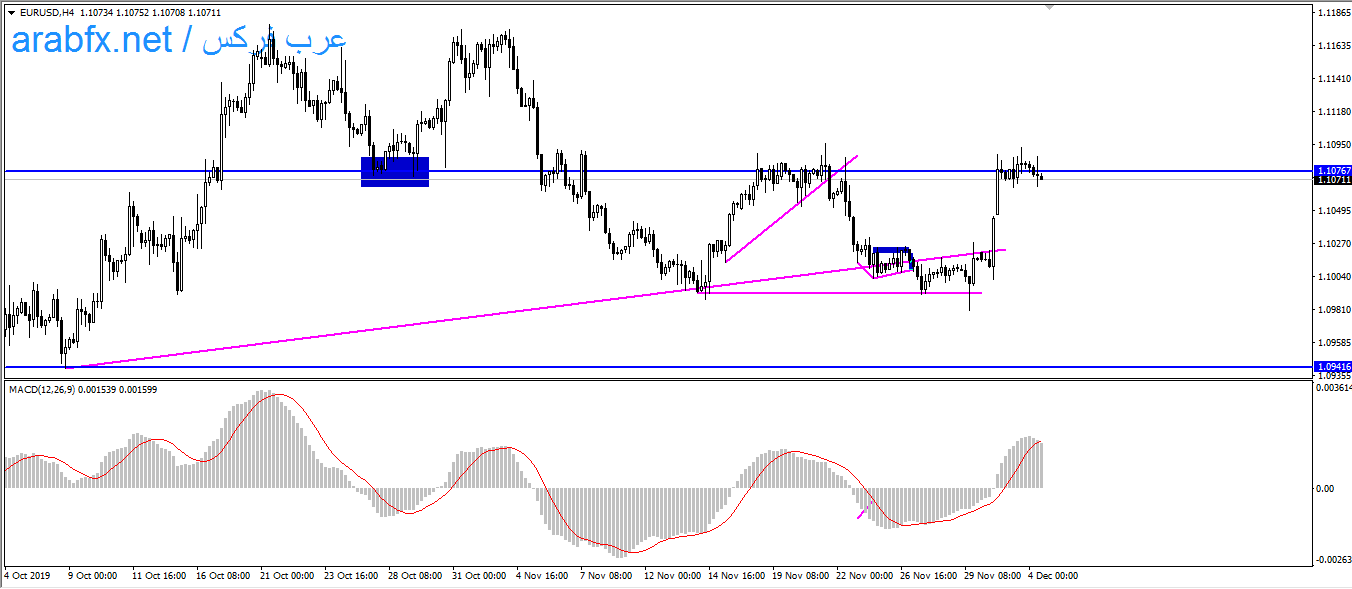The height and width of the screenshot is (589, 1352).
Task: Click the short magenta mark in MACD panel
Action: tap(861, 514)
